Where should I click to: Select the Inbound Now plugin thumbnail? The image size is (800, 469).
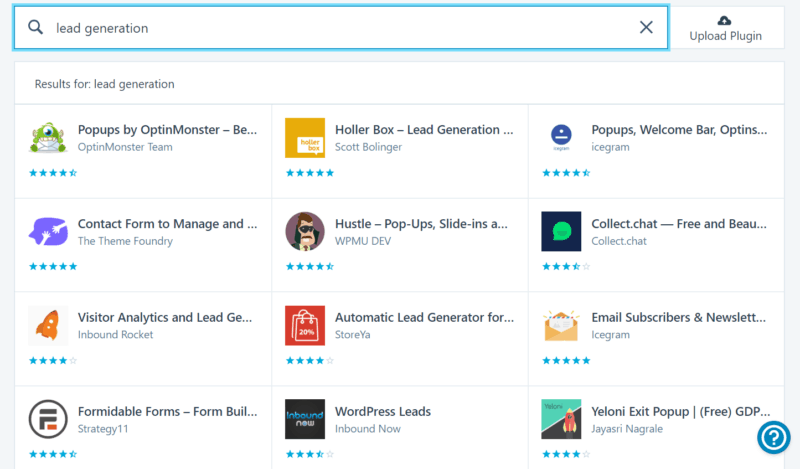(305, 419)
